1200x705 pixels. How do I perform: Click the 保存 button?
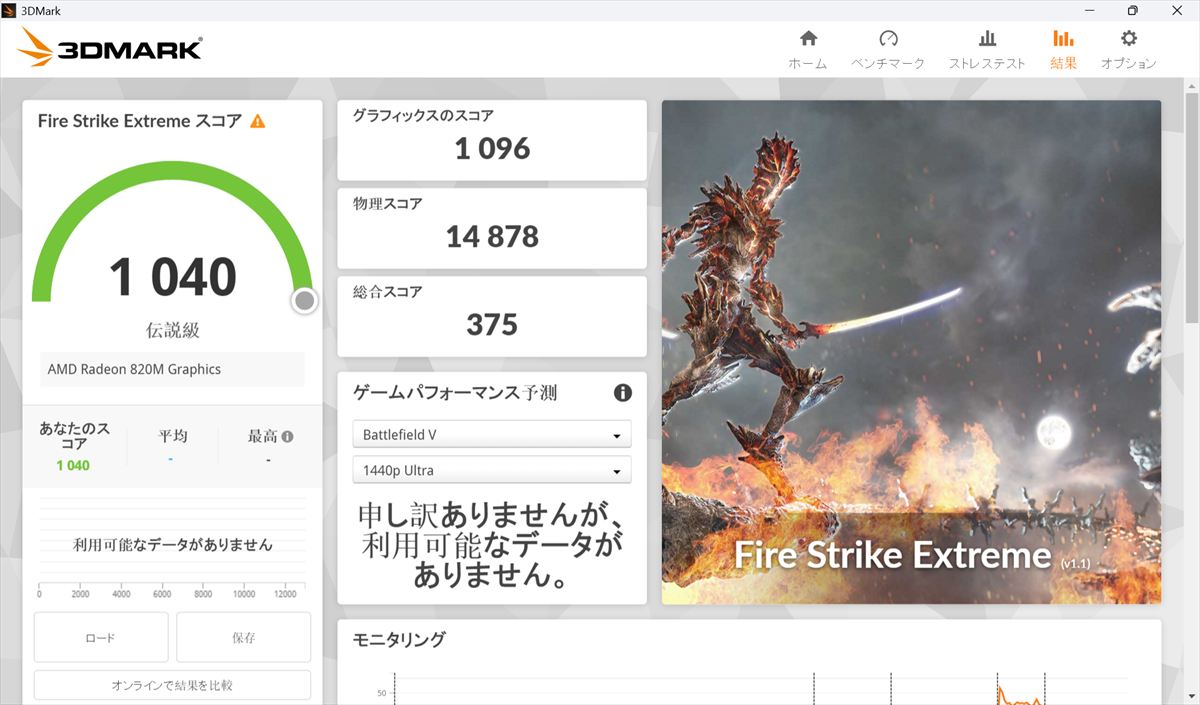[243, 637]
